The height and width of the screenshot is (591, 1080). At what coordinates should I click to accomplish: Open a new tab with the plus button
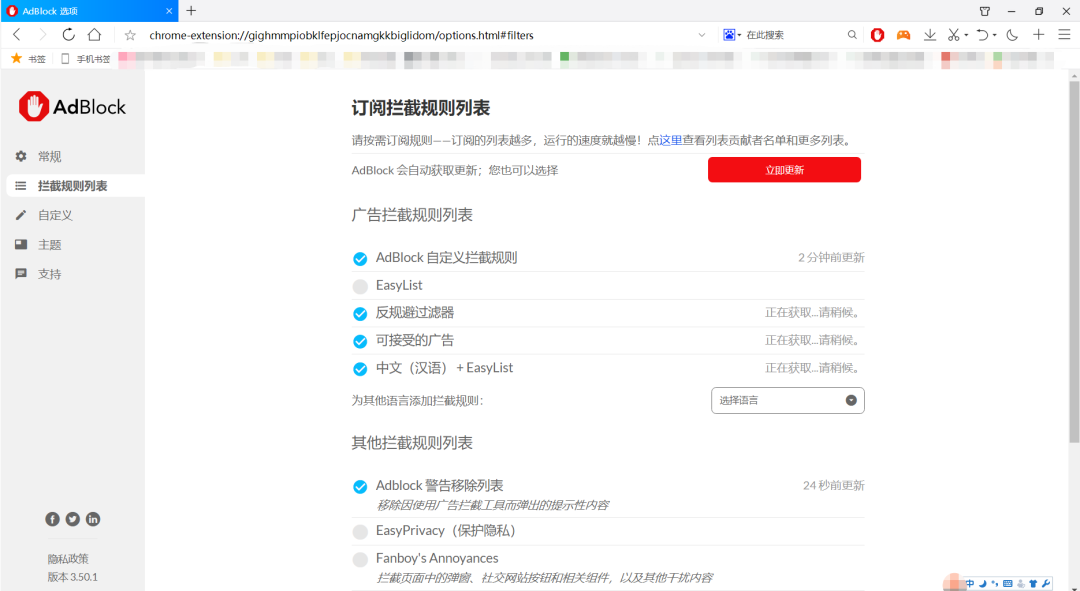[x=191, y=10]
